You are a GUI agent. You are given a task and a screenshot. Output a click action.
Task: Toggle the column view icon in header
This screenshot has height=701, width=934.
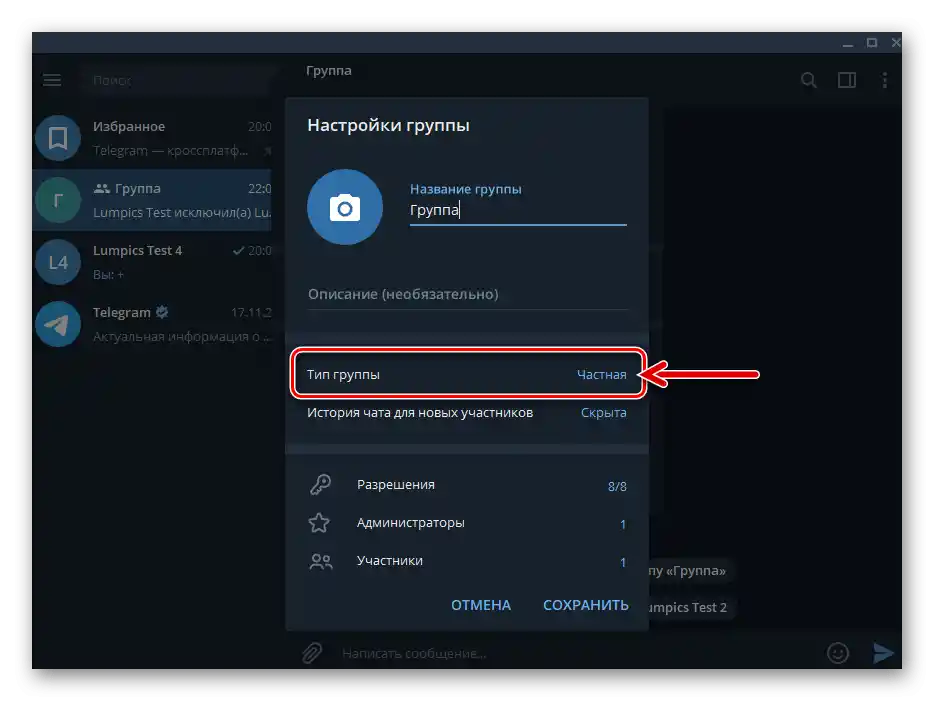tap(846, 80)
